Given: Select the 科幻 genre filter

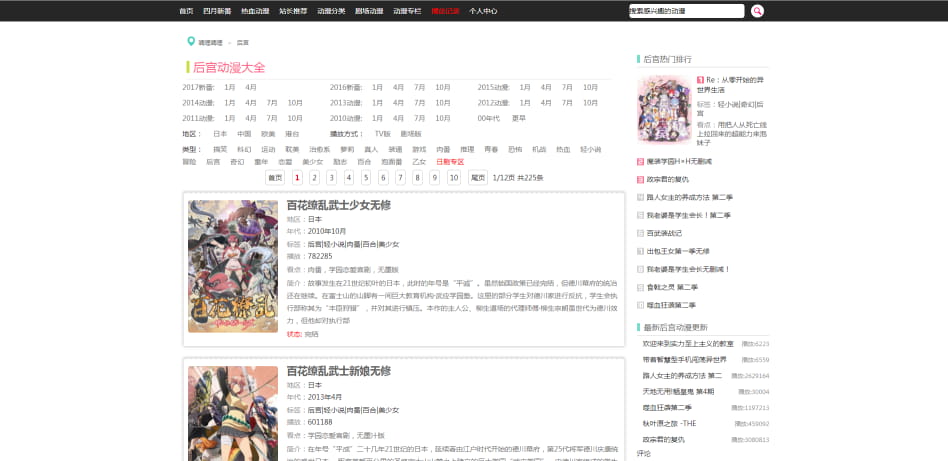Looking at the screenshot, I should pyautogui.click(x=244, y=149).
